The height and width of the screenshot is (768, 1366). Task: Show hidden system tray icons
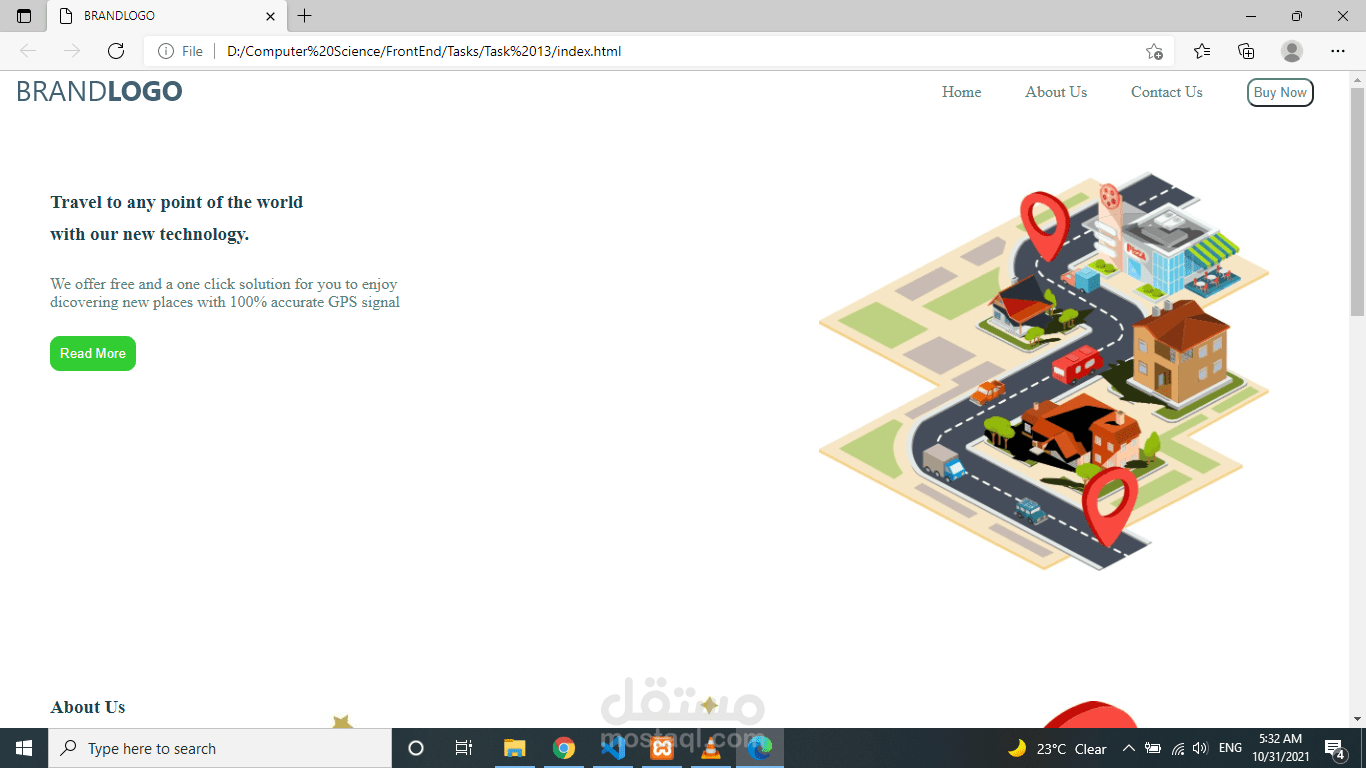point(1129,748)
